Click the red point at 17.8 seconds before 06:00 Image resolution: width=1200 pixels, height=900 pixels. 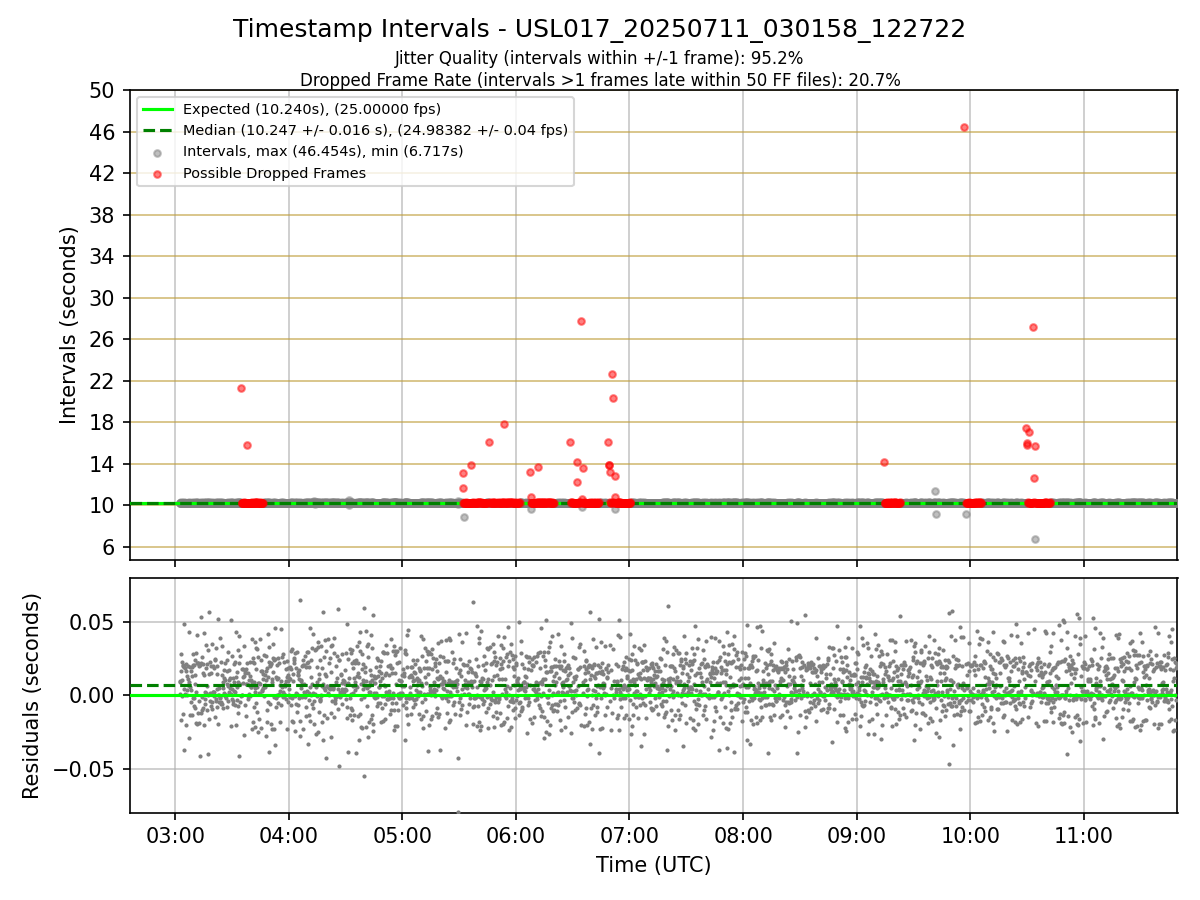(504, 424)
